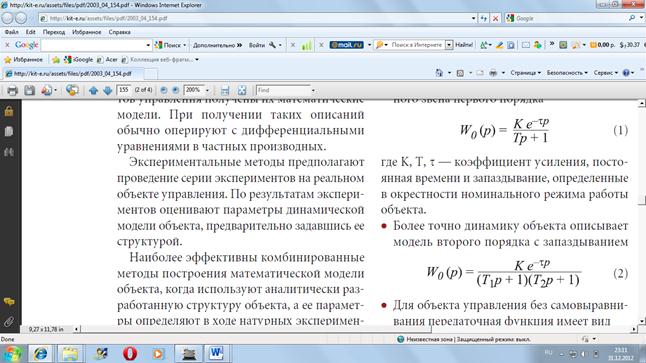This screenshot has width=646, height=363.
Task: Switch PDF to full page view
Action: tap(242, 90)
